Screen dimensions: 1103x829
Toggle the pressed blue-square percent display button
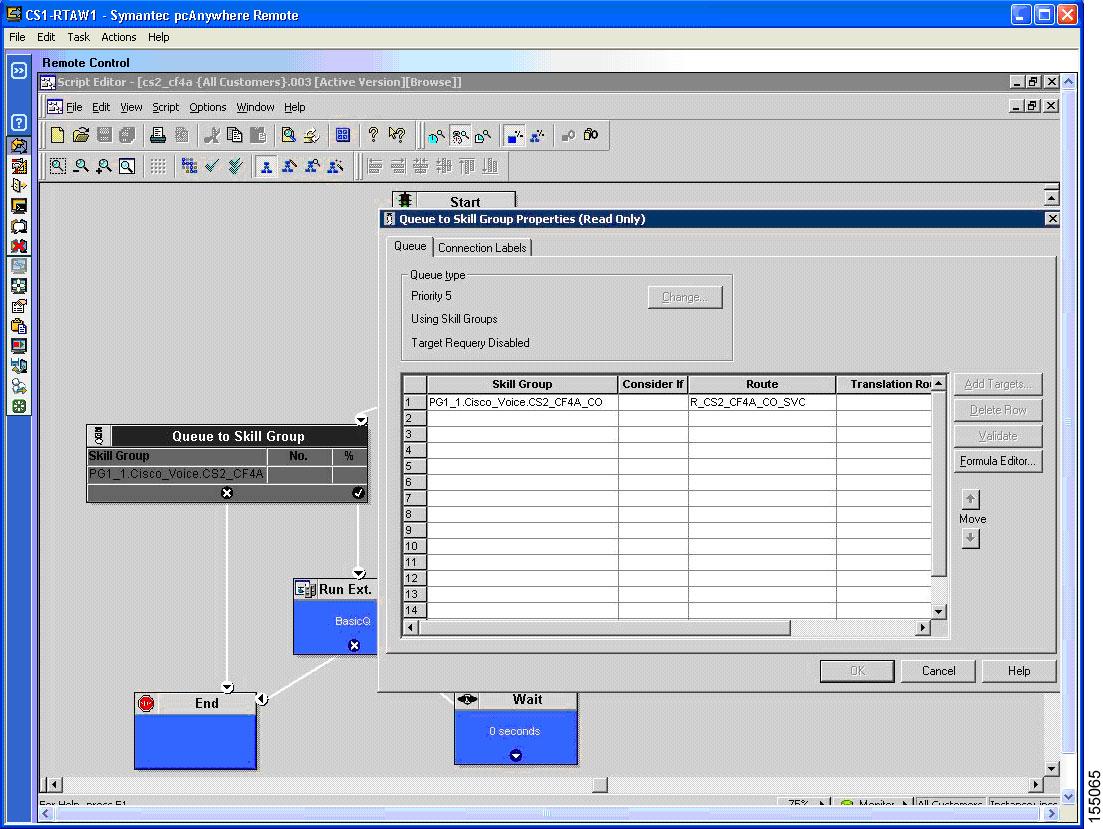[x=514, y=135]
